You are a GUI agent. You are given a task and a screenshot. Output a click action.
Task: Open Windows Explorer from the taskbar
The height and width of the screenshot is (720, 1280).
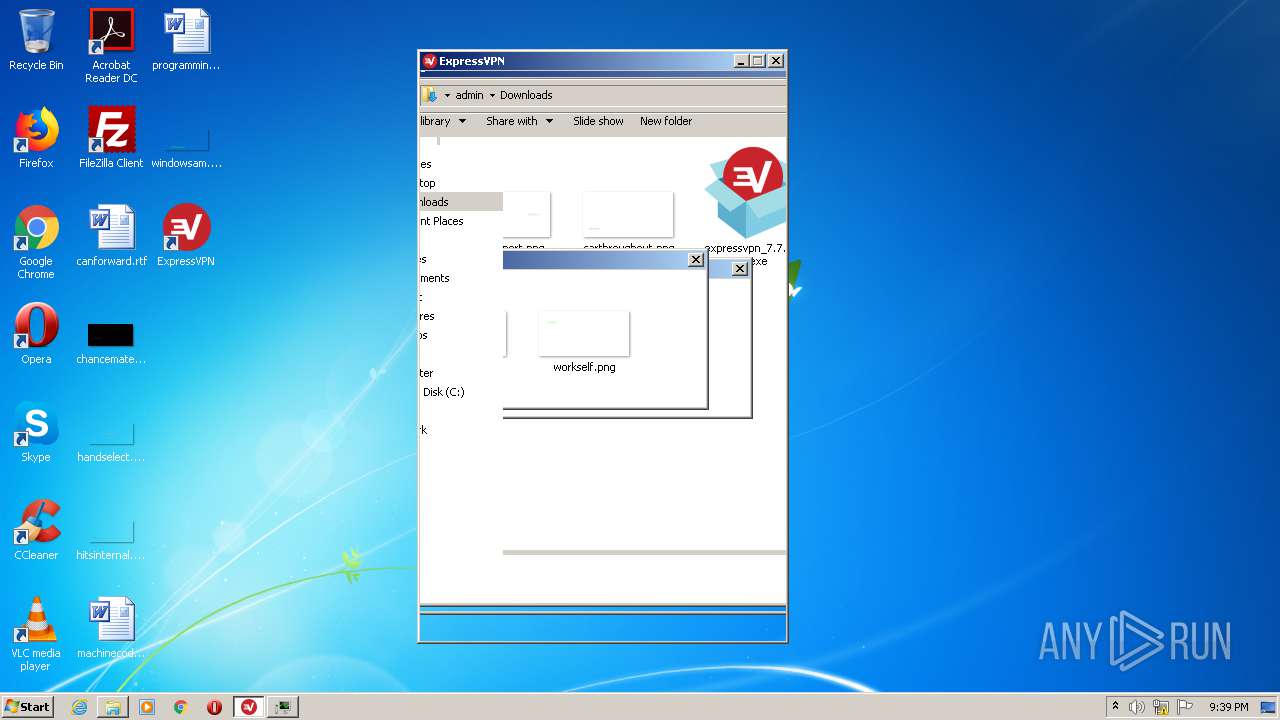pyautogui.click(x=113, y=707)
